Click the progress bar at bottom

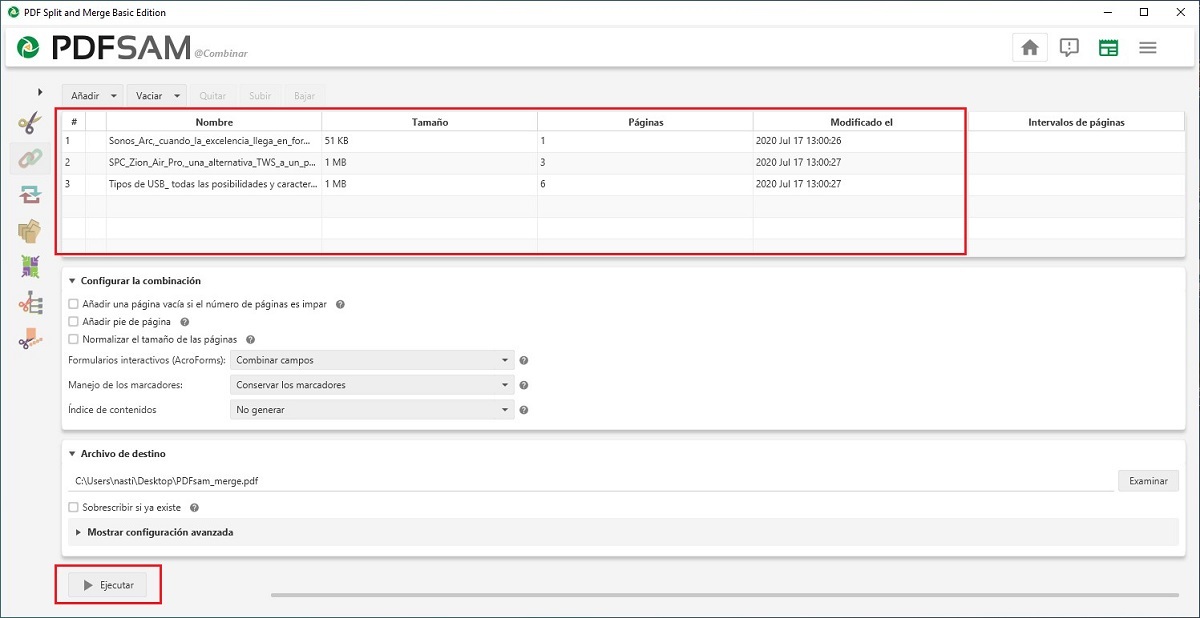[727, 595]
